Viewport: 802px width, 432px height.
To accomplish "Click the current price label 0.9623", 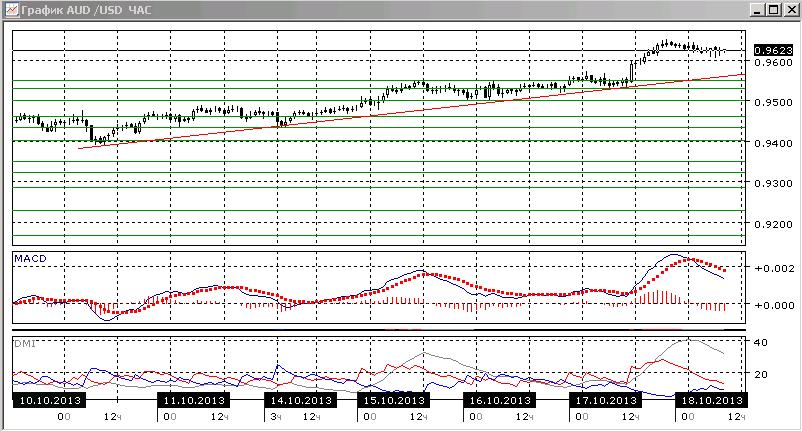I will (x=773, y=50).
